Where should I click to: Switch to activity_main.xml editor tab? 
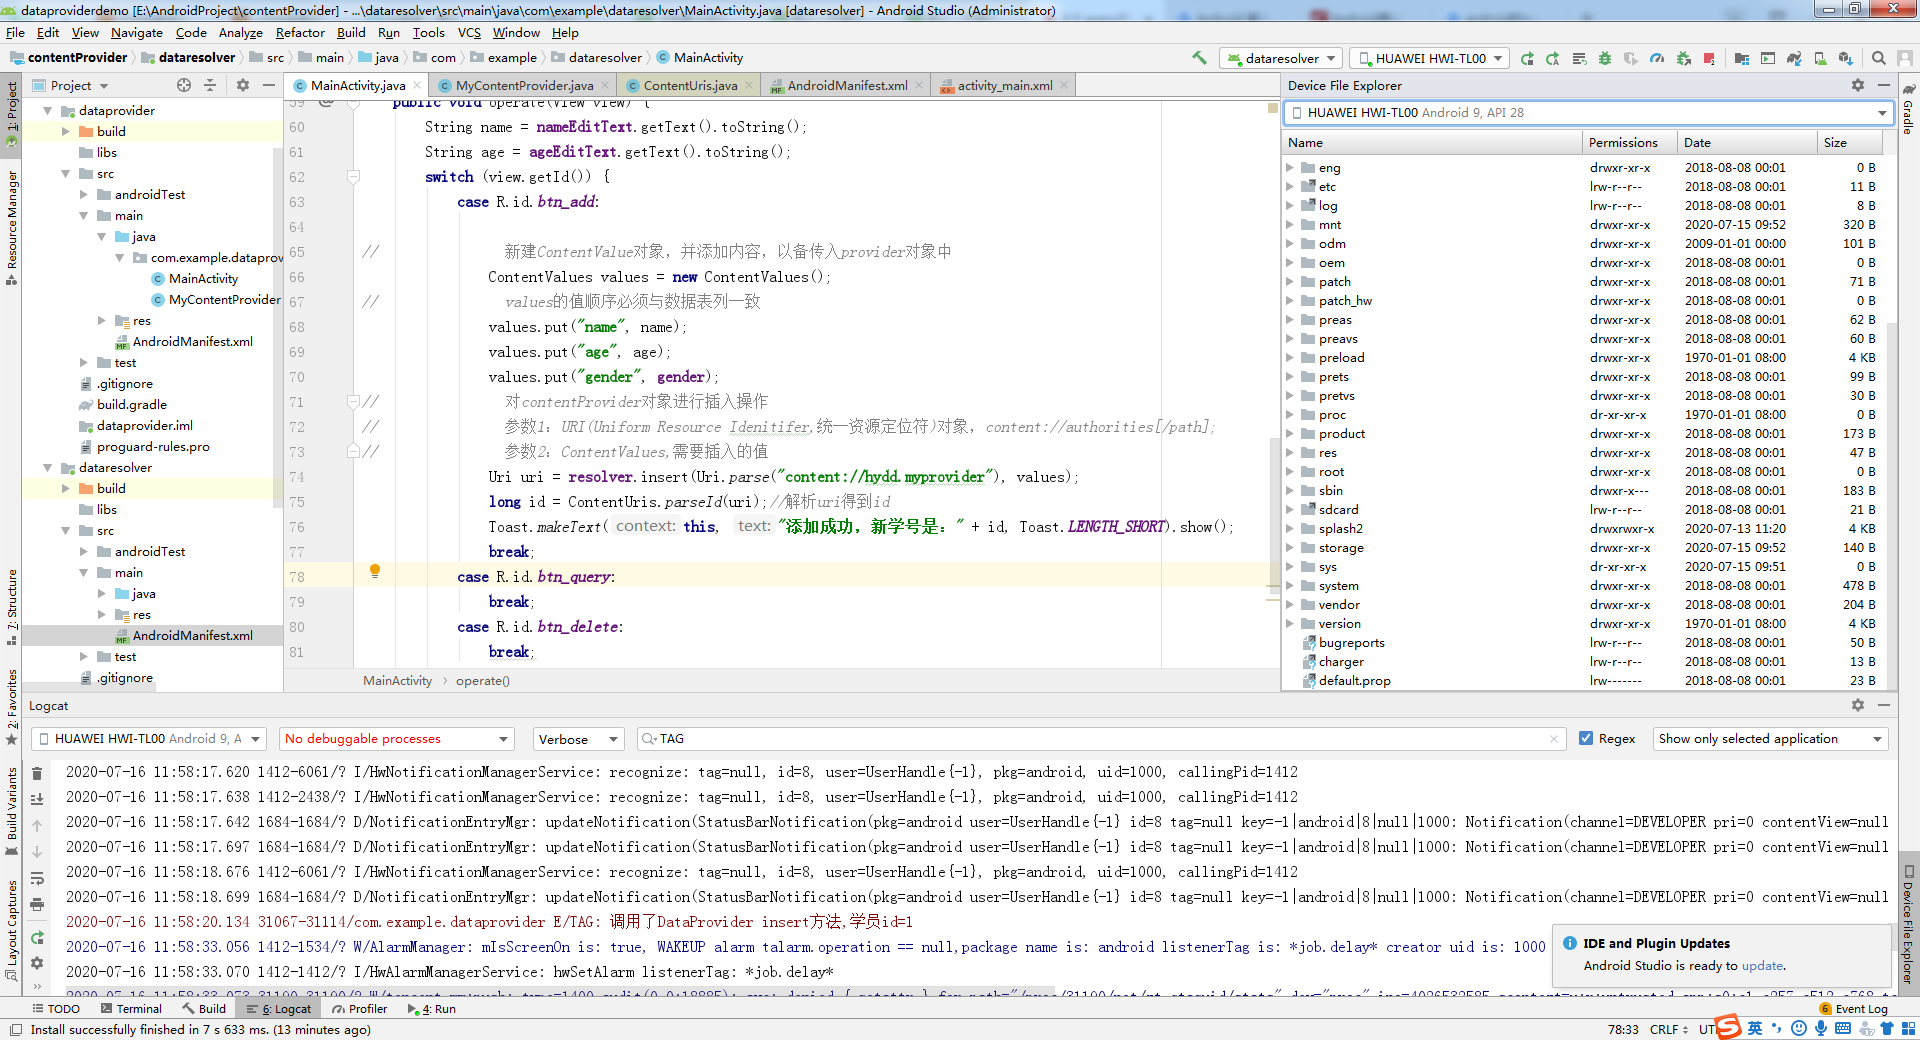[x=1004, y=85]
